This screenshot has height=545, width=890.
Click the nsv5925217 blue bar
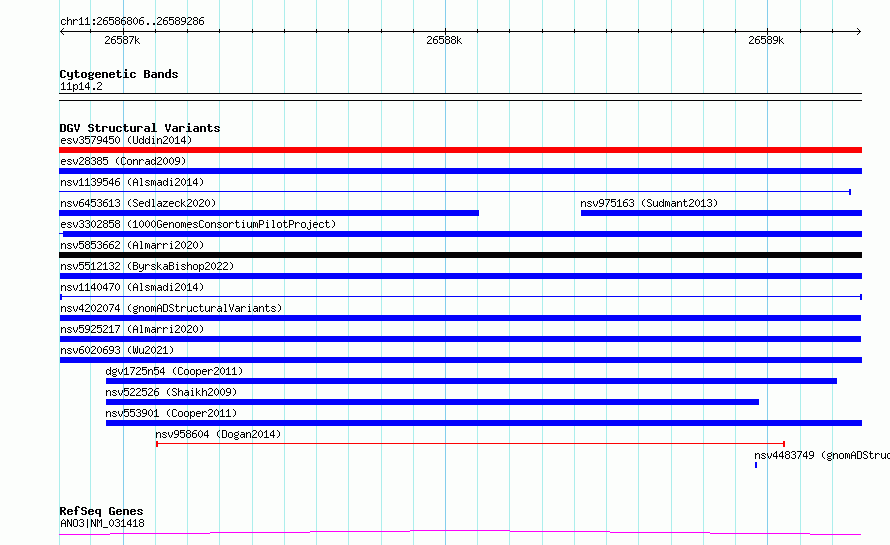460,339
